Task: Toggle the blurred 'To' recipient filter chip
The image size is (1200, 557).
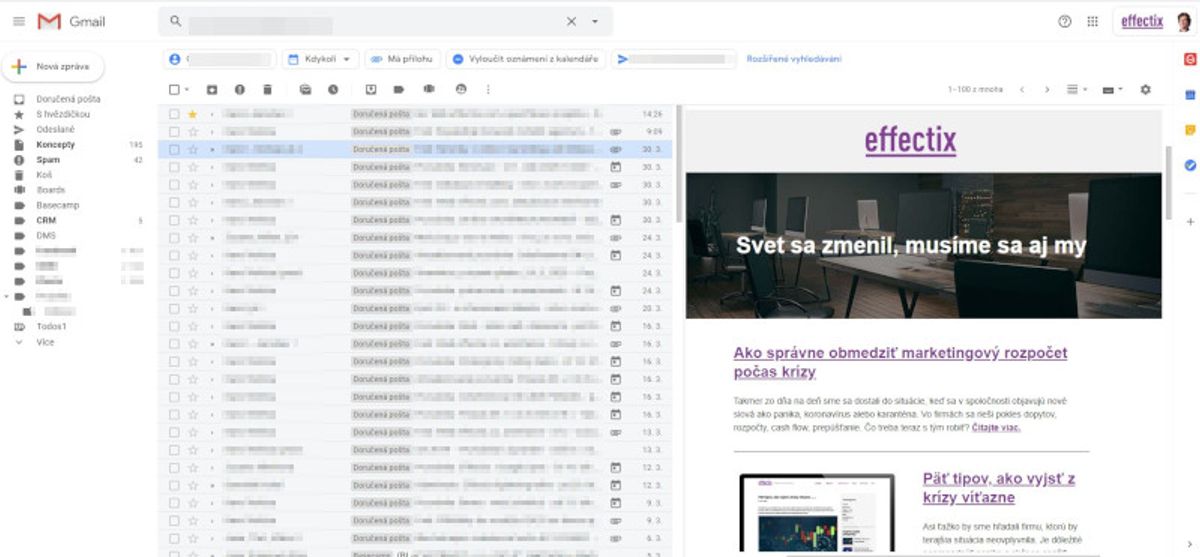Action: click(x=674, y=59)
